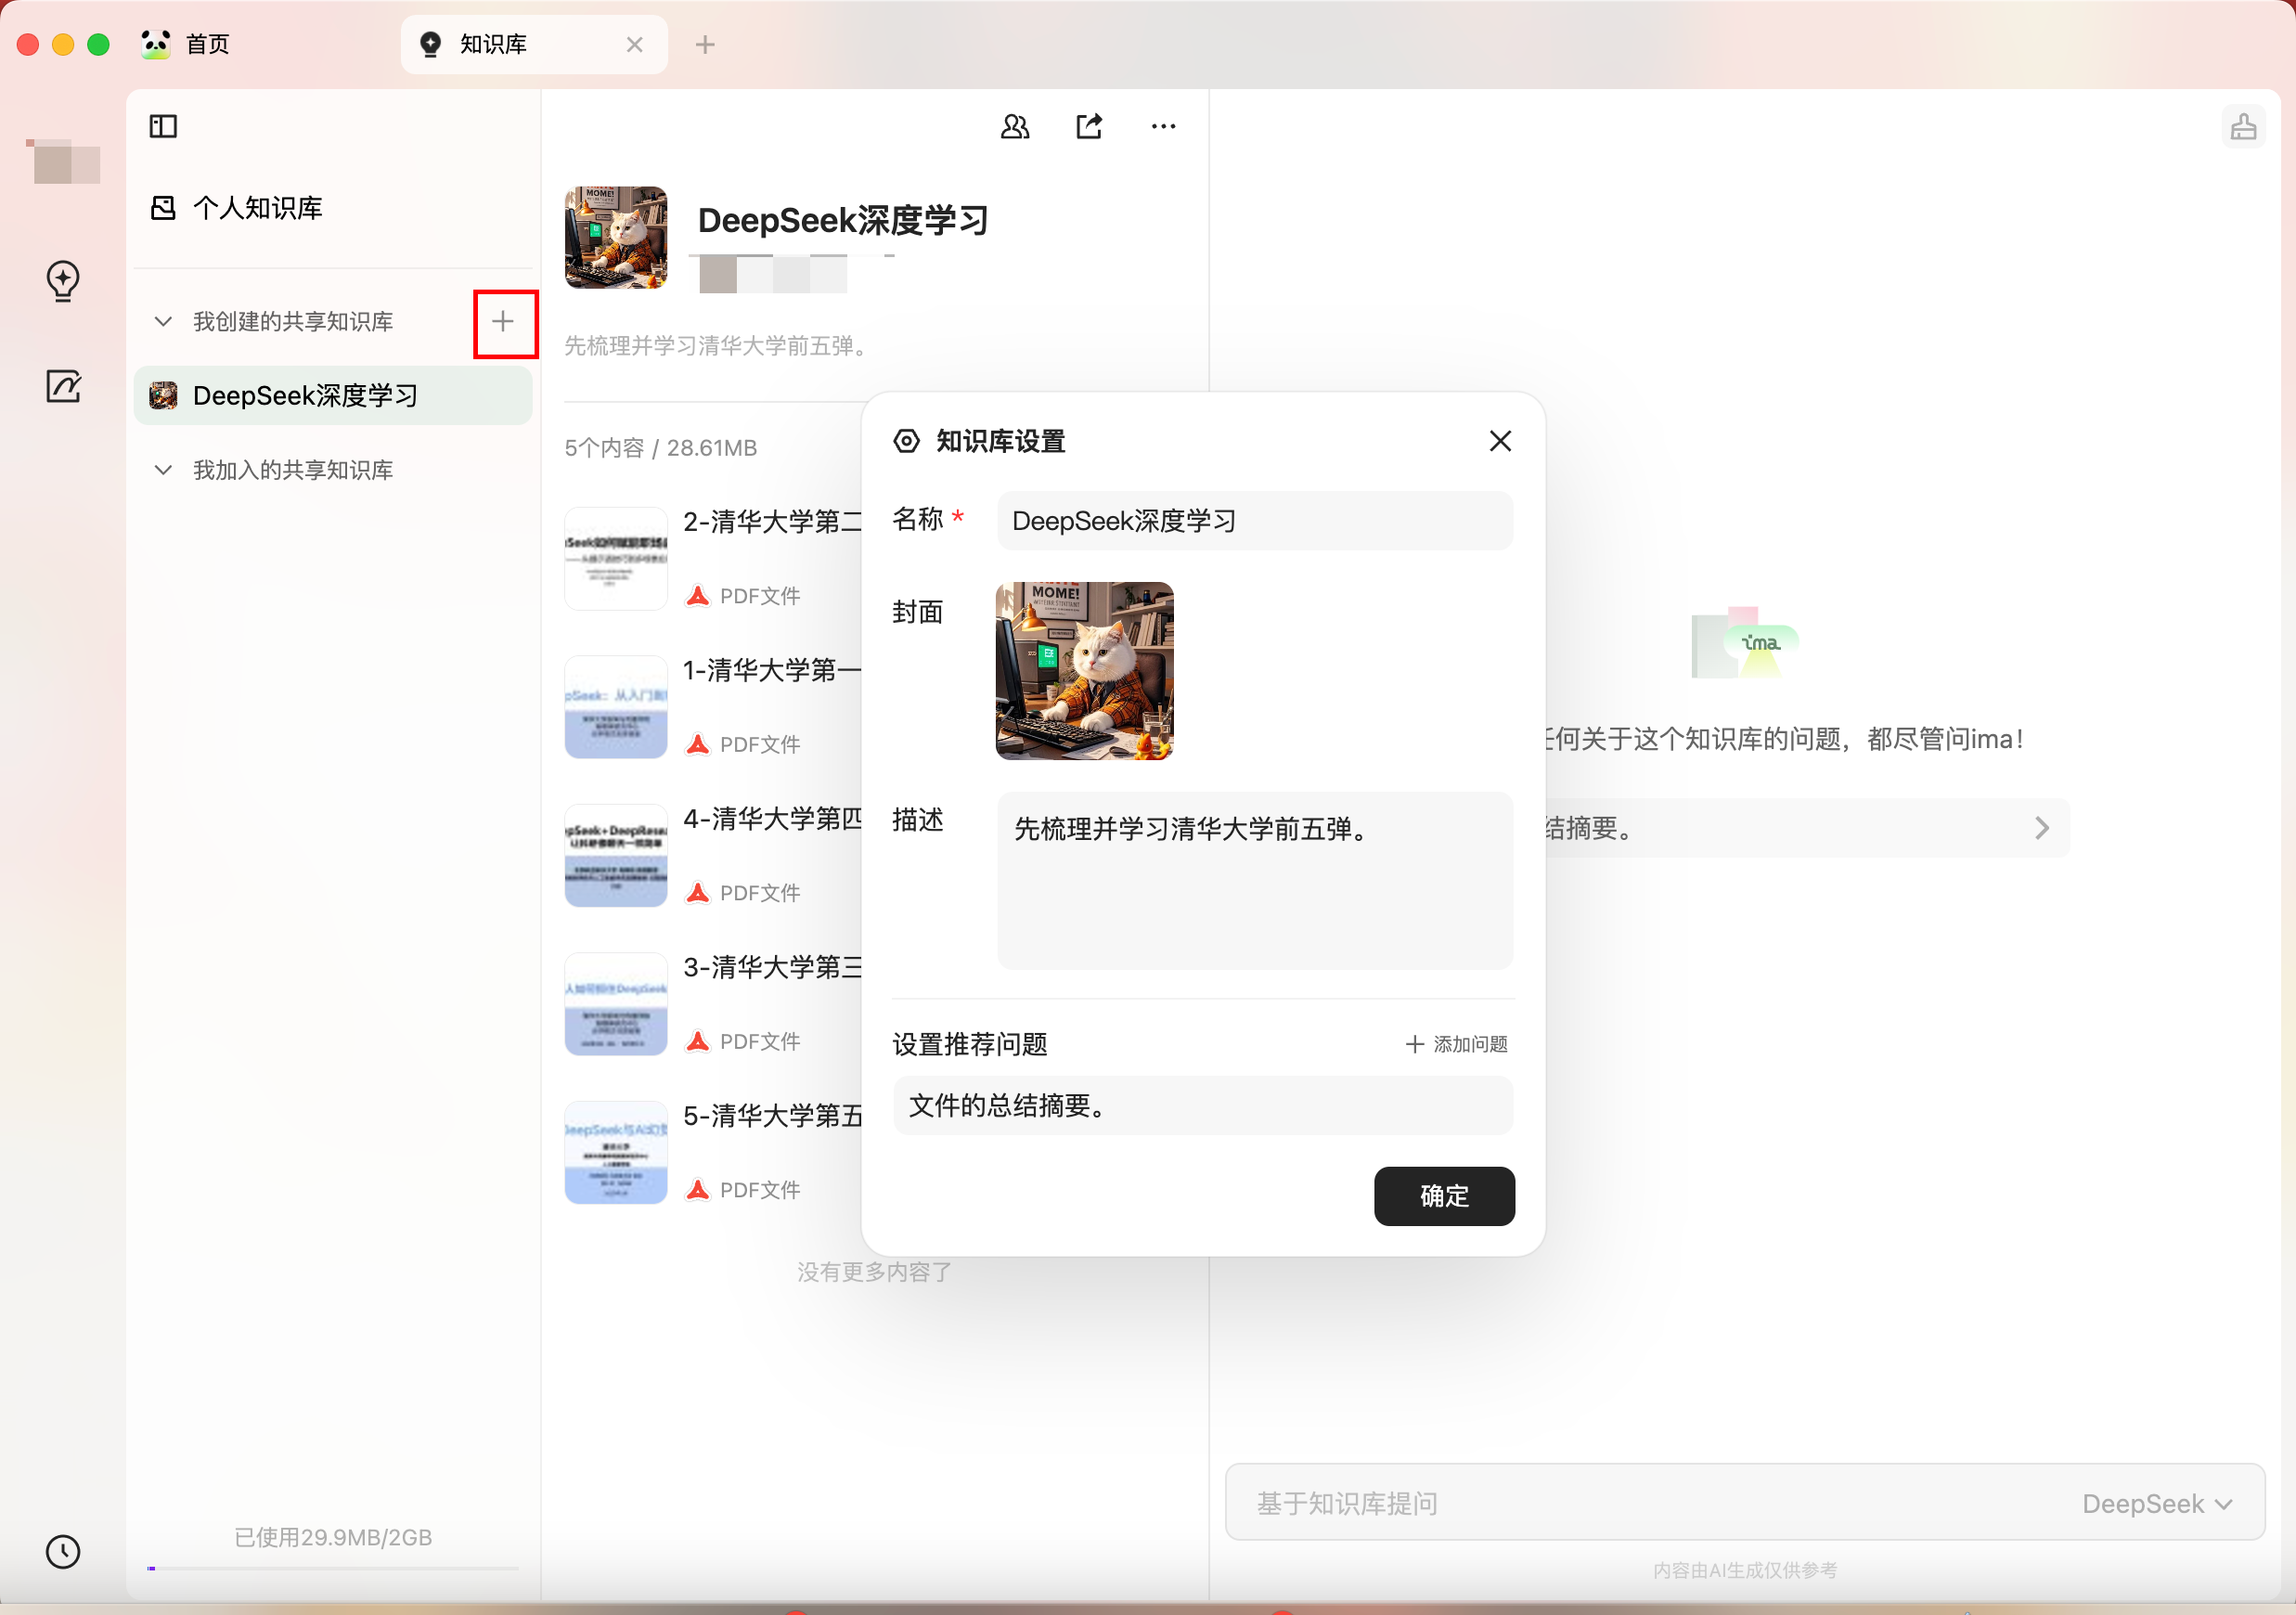Click the 名称 name input field
2296x1615 pixels.
click(1254, 521)
